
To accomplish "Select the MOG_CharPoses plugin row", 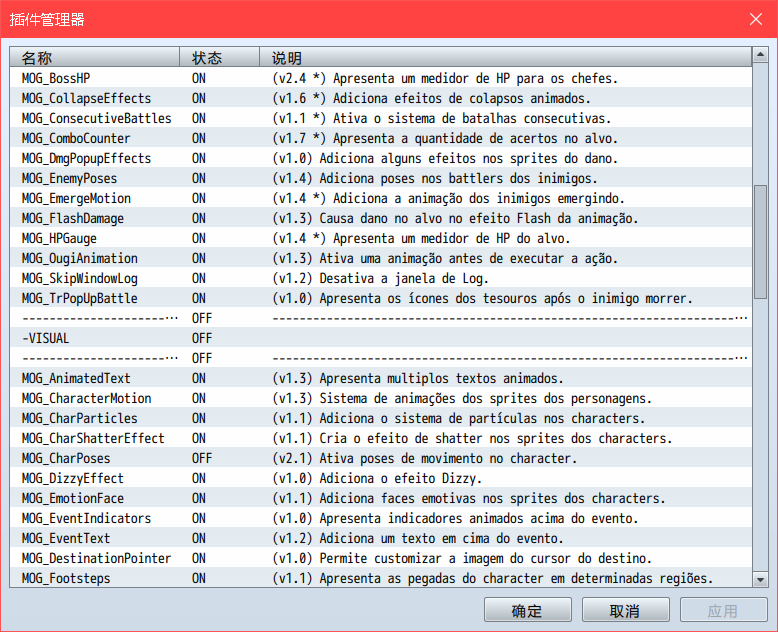I will 381,458.
